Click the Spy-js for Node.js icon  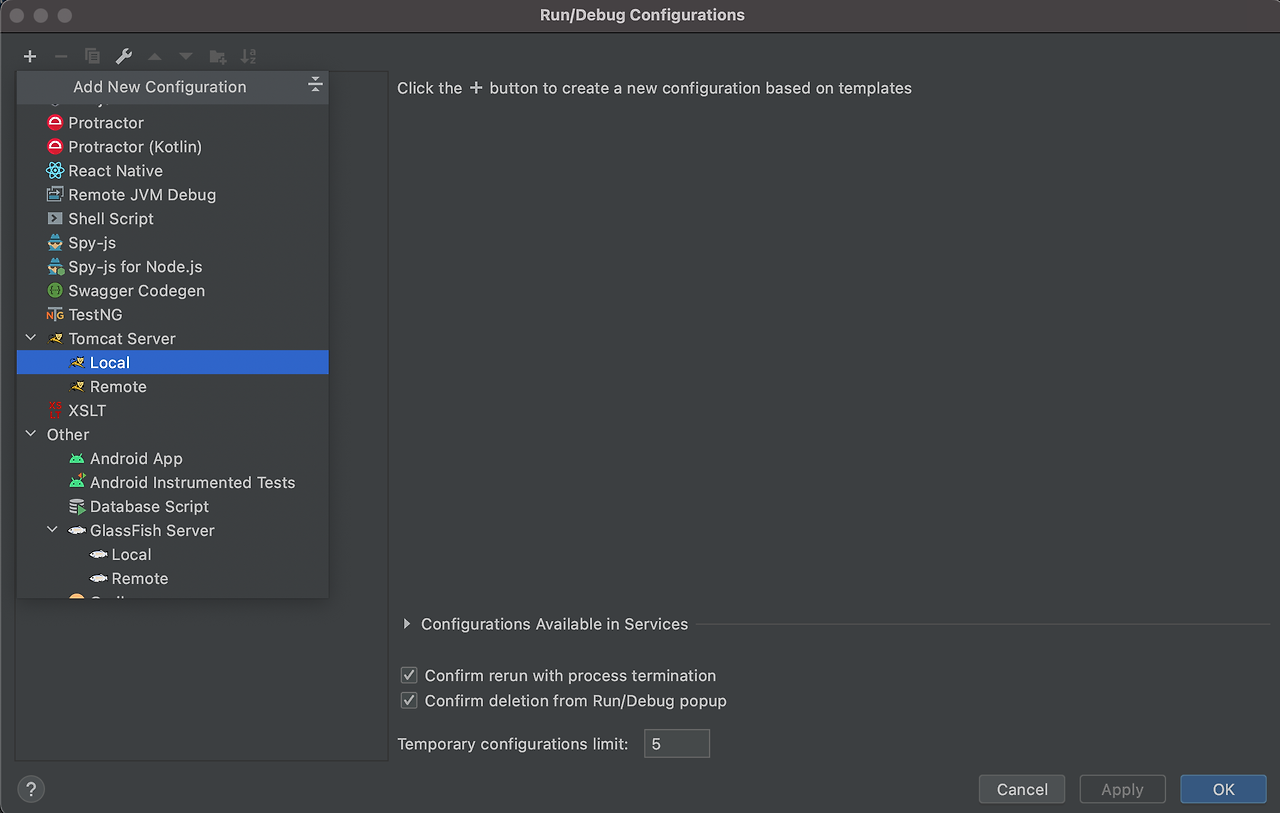(x=55, y=267)
